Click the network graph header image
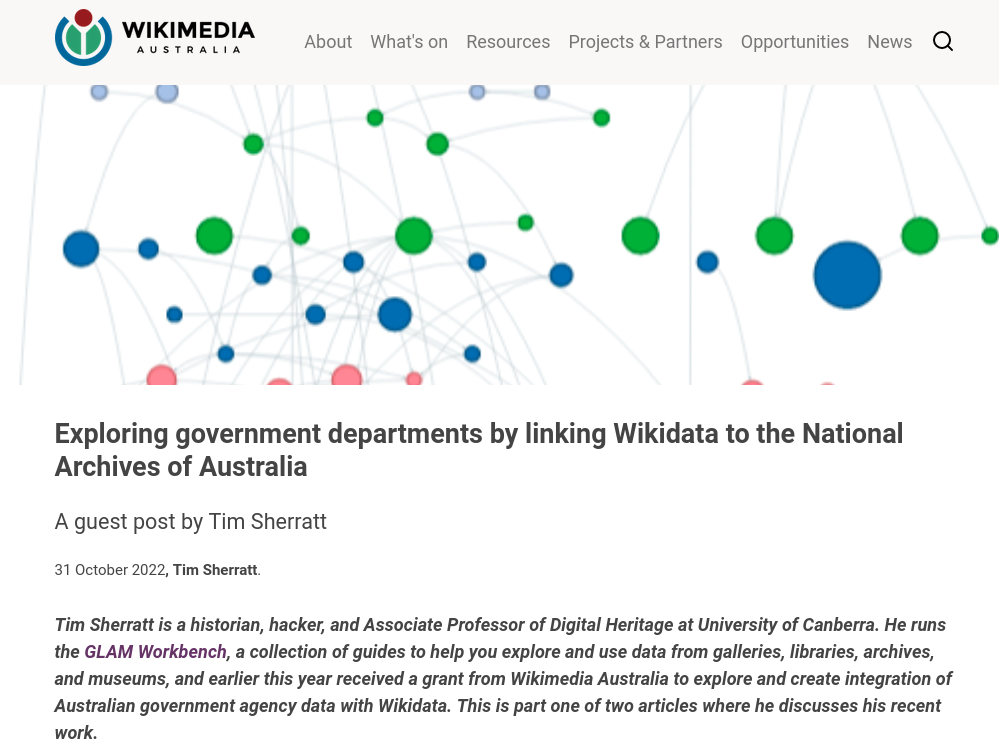The height and width of the screenshot is (753, 999). coord(500,234)
